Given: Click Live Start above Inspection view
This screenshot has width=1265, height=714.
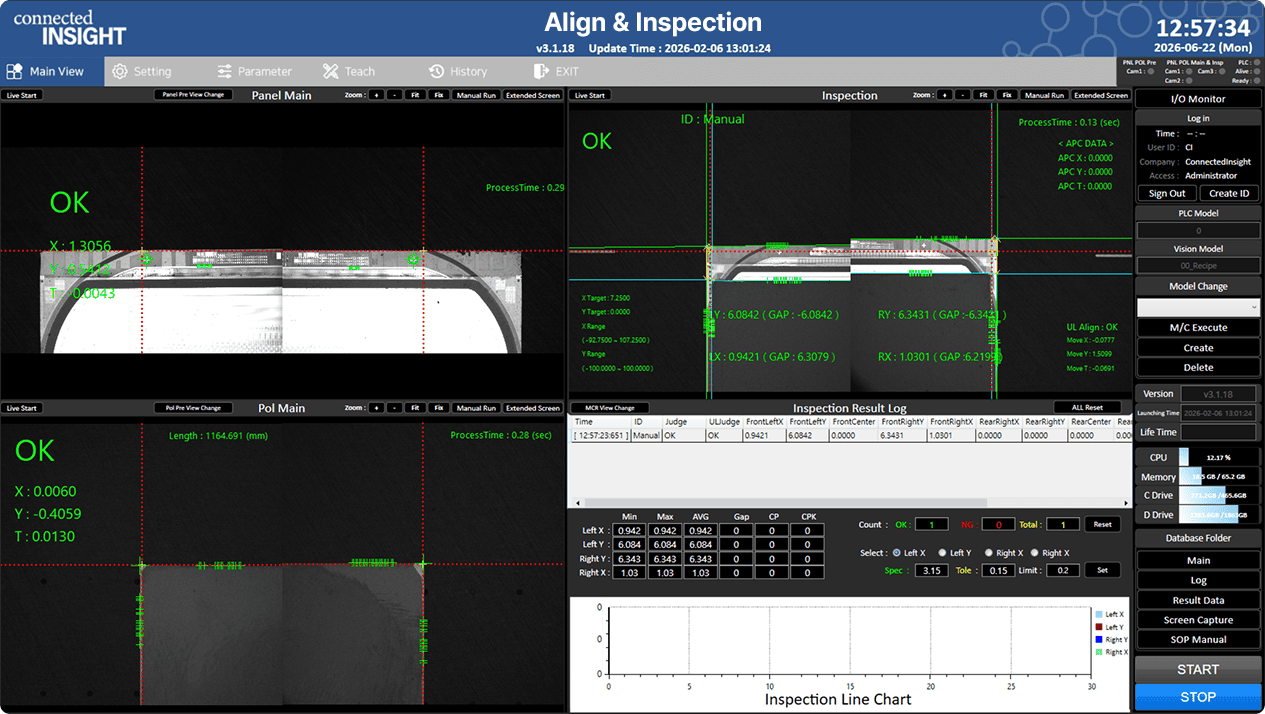Looking at the screenshot, I should [589, 95].
